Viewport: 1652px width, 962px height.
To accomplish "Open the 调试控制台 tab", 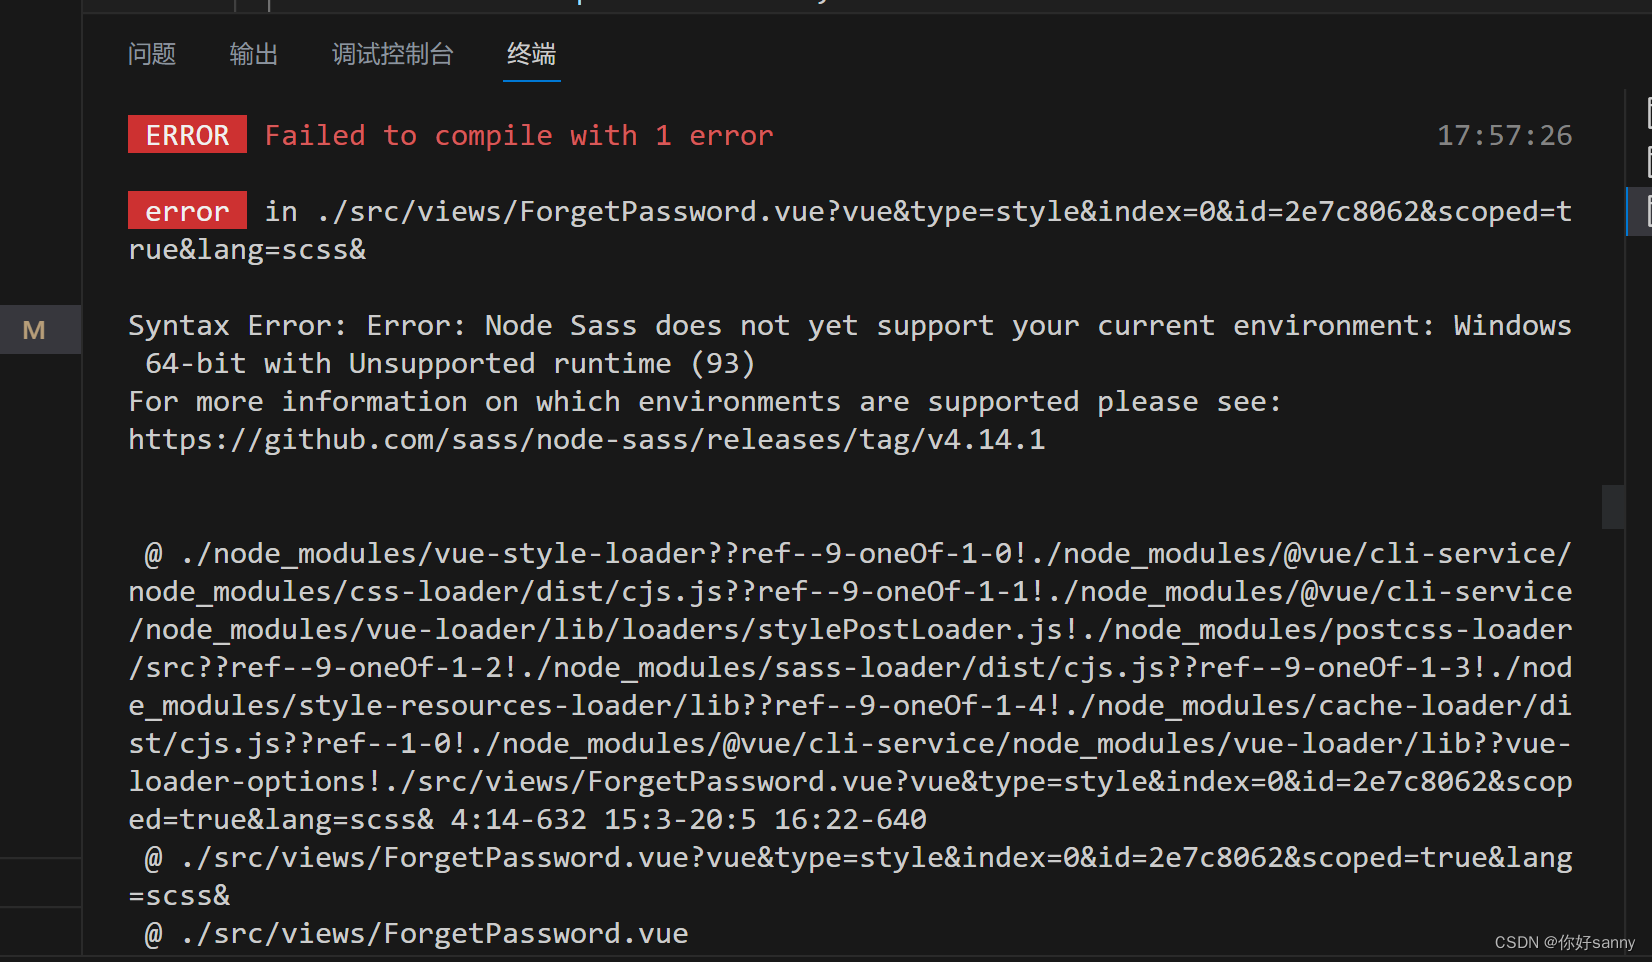I will [x=392, y=54].
